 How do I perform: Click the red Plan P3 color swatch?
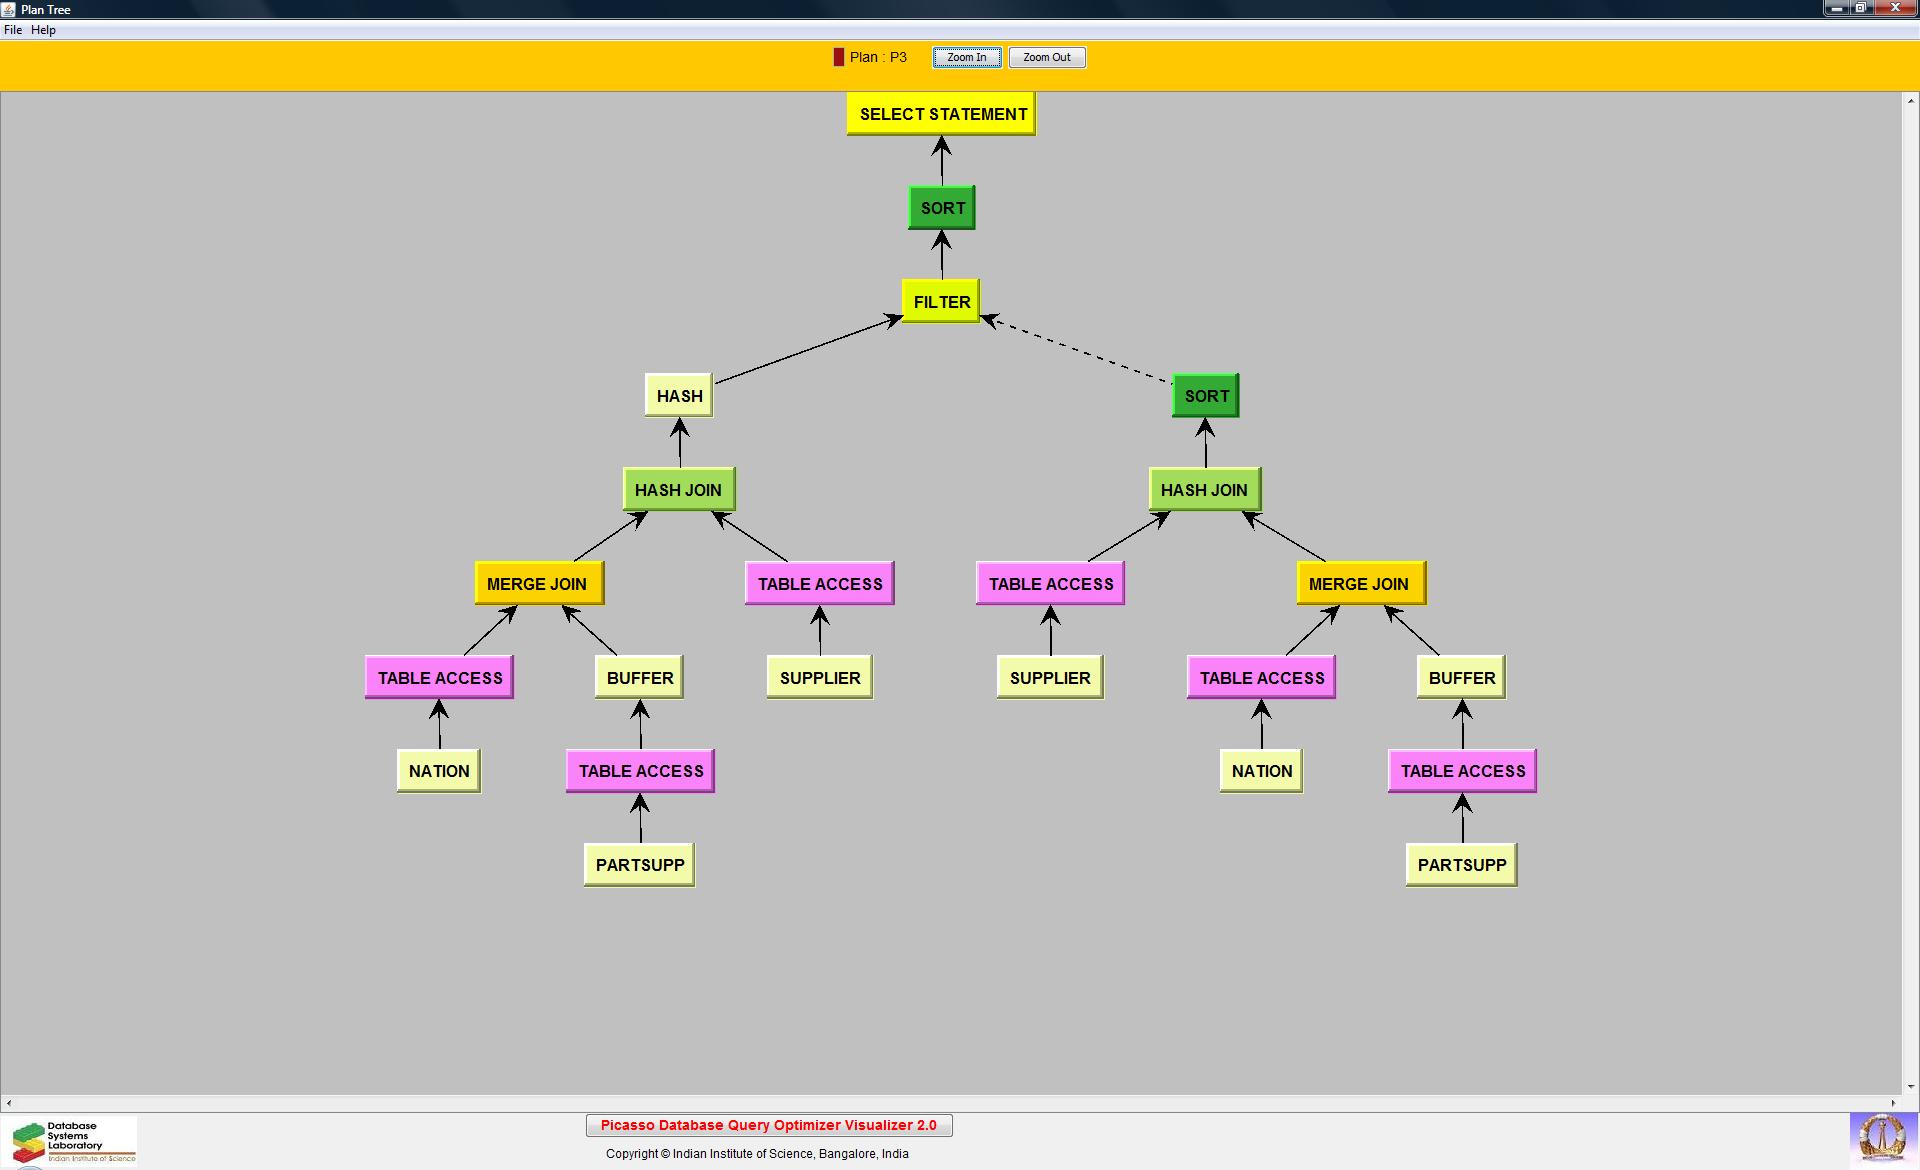click(838, 58)
